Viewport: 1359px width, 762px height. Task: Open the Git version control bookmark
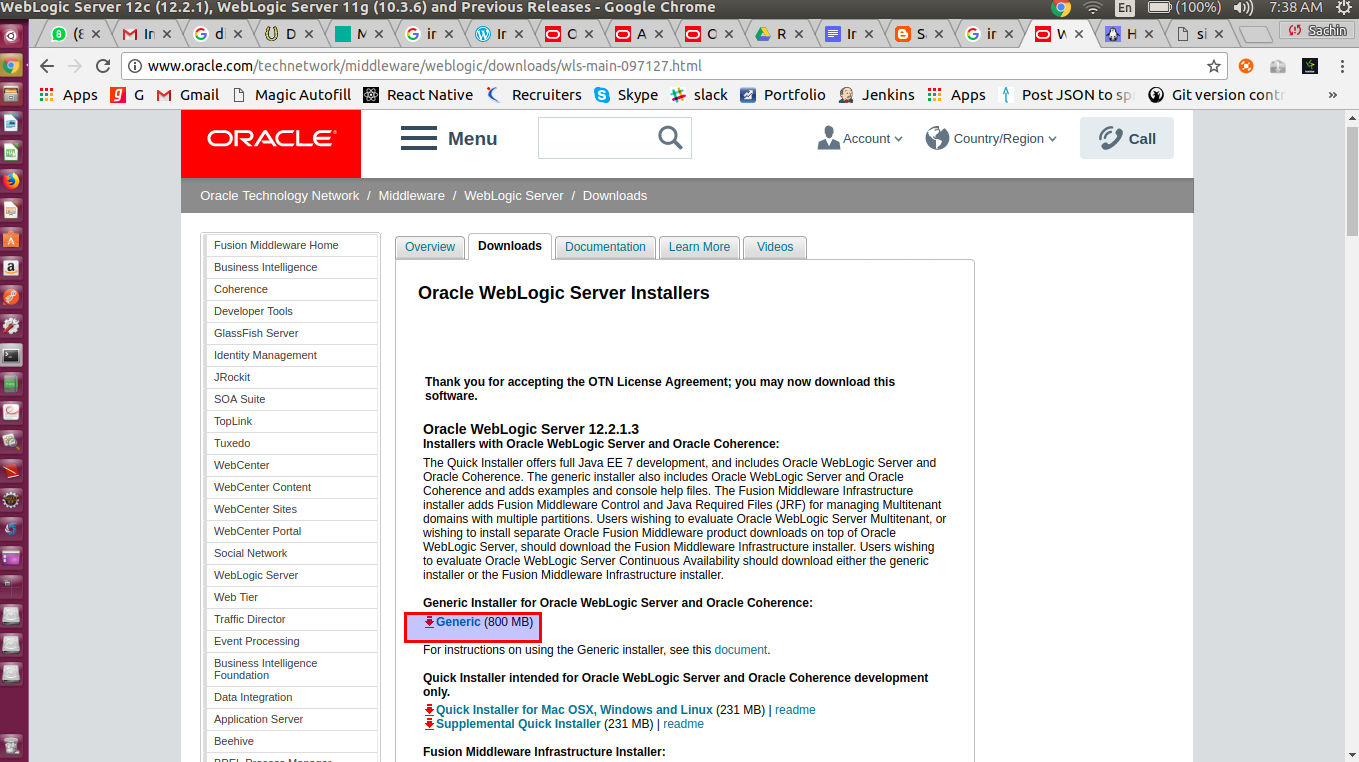[1216, 95]
